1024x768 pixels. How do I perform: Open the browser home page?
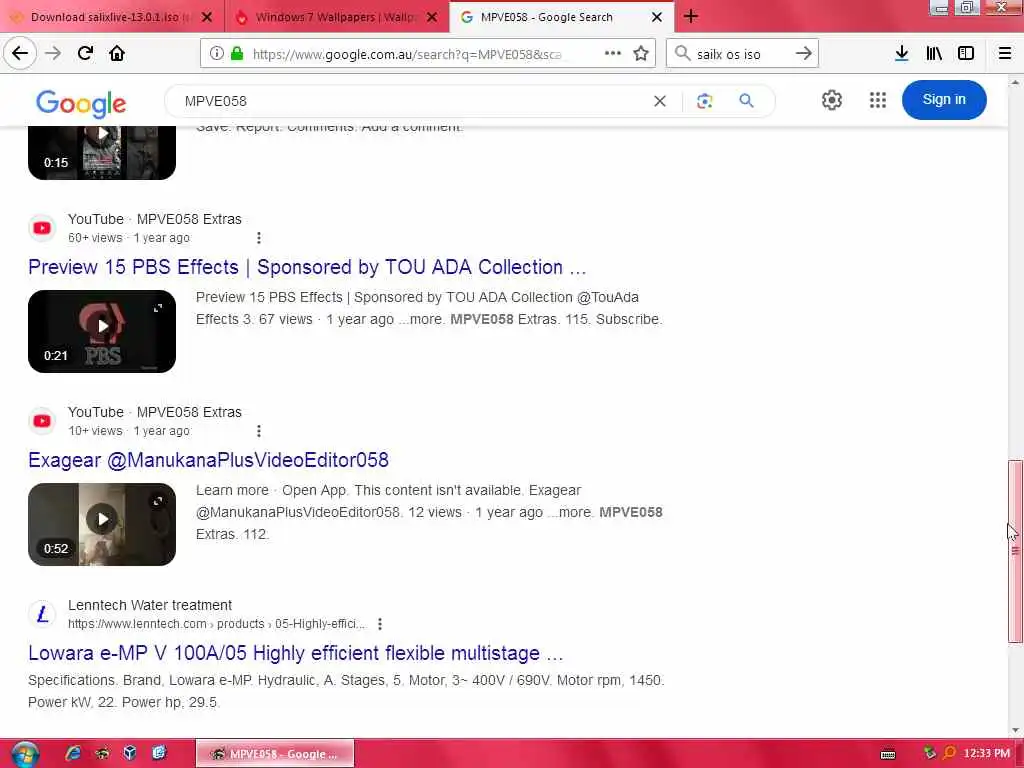click(117, 53)
